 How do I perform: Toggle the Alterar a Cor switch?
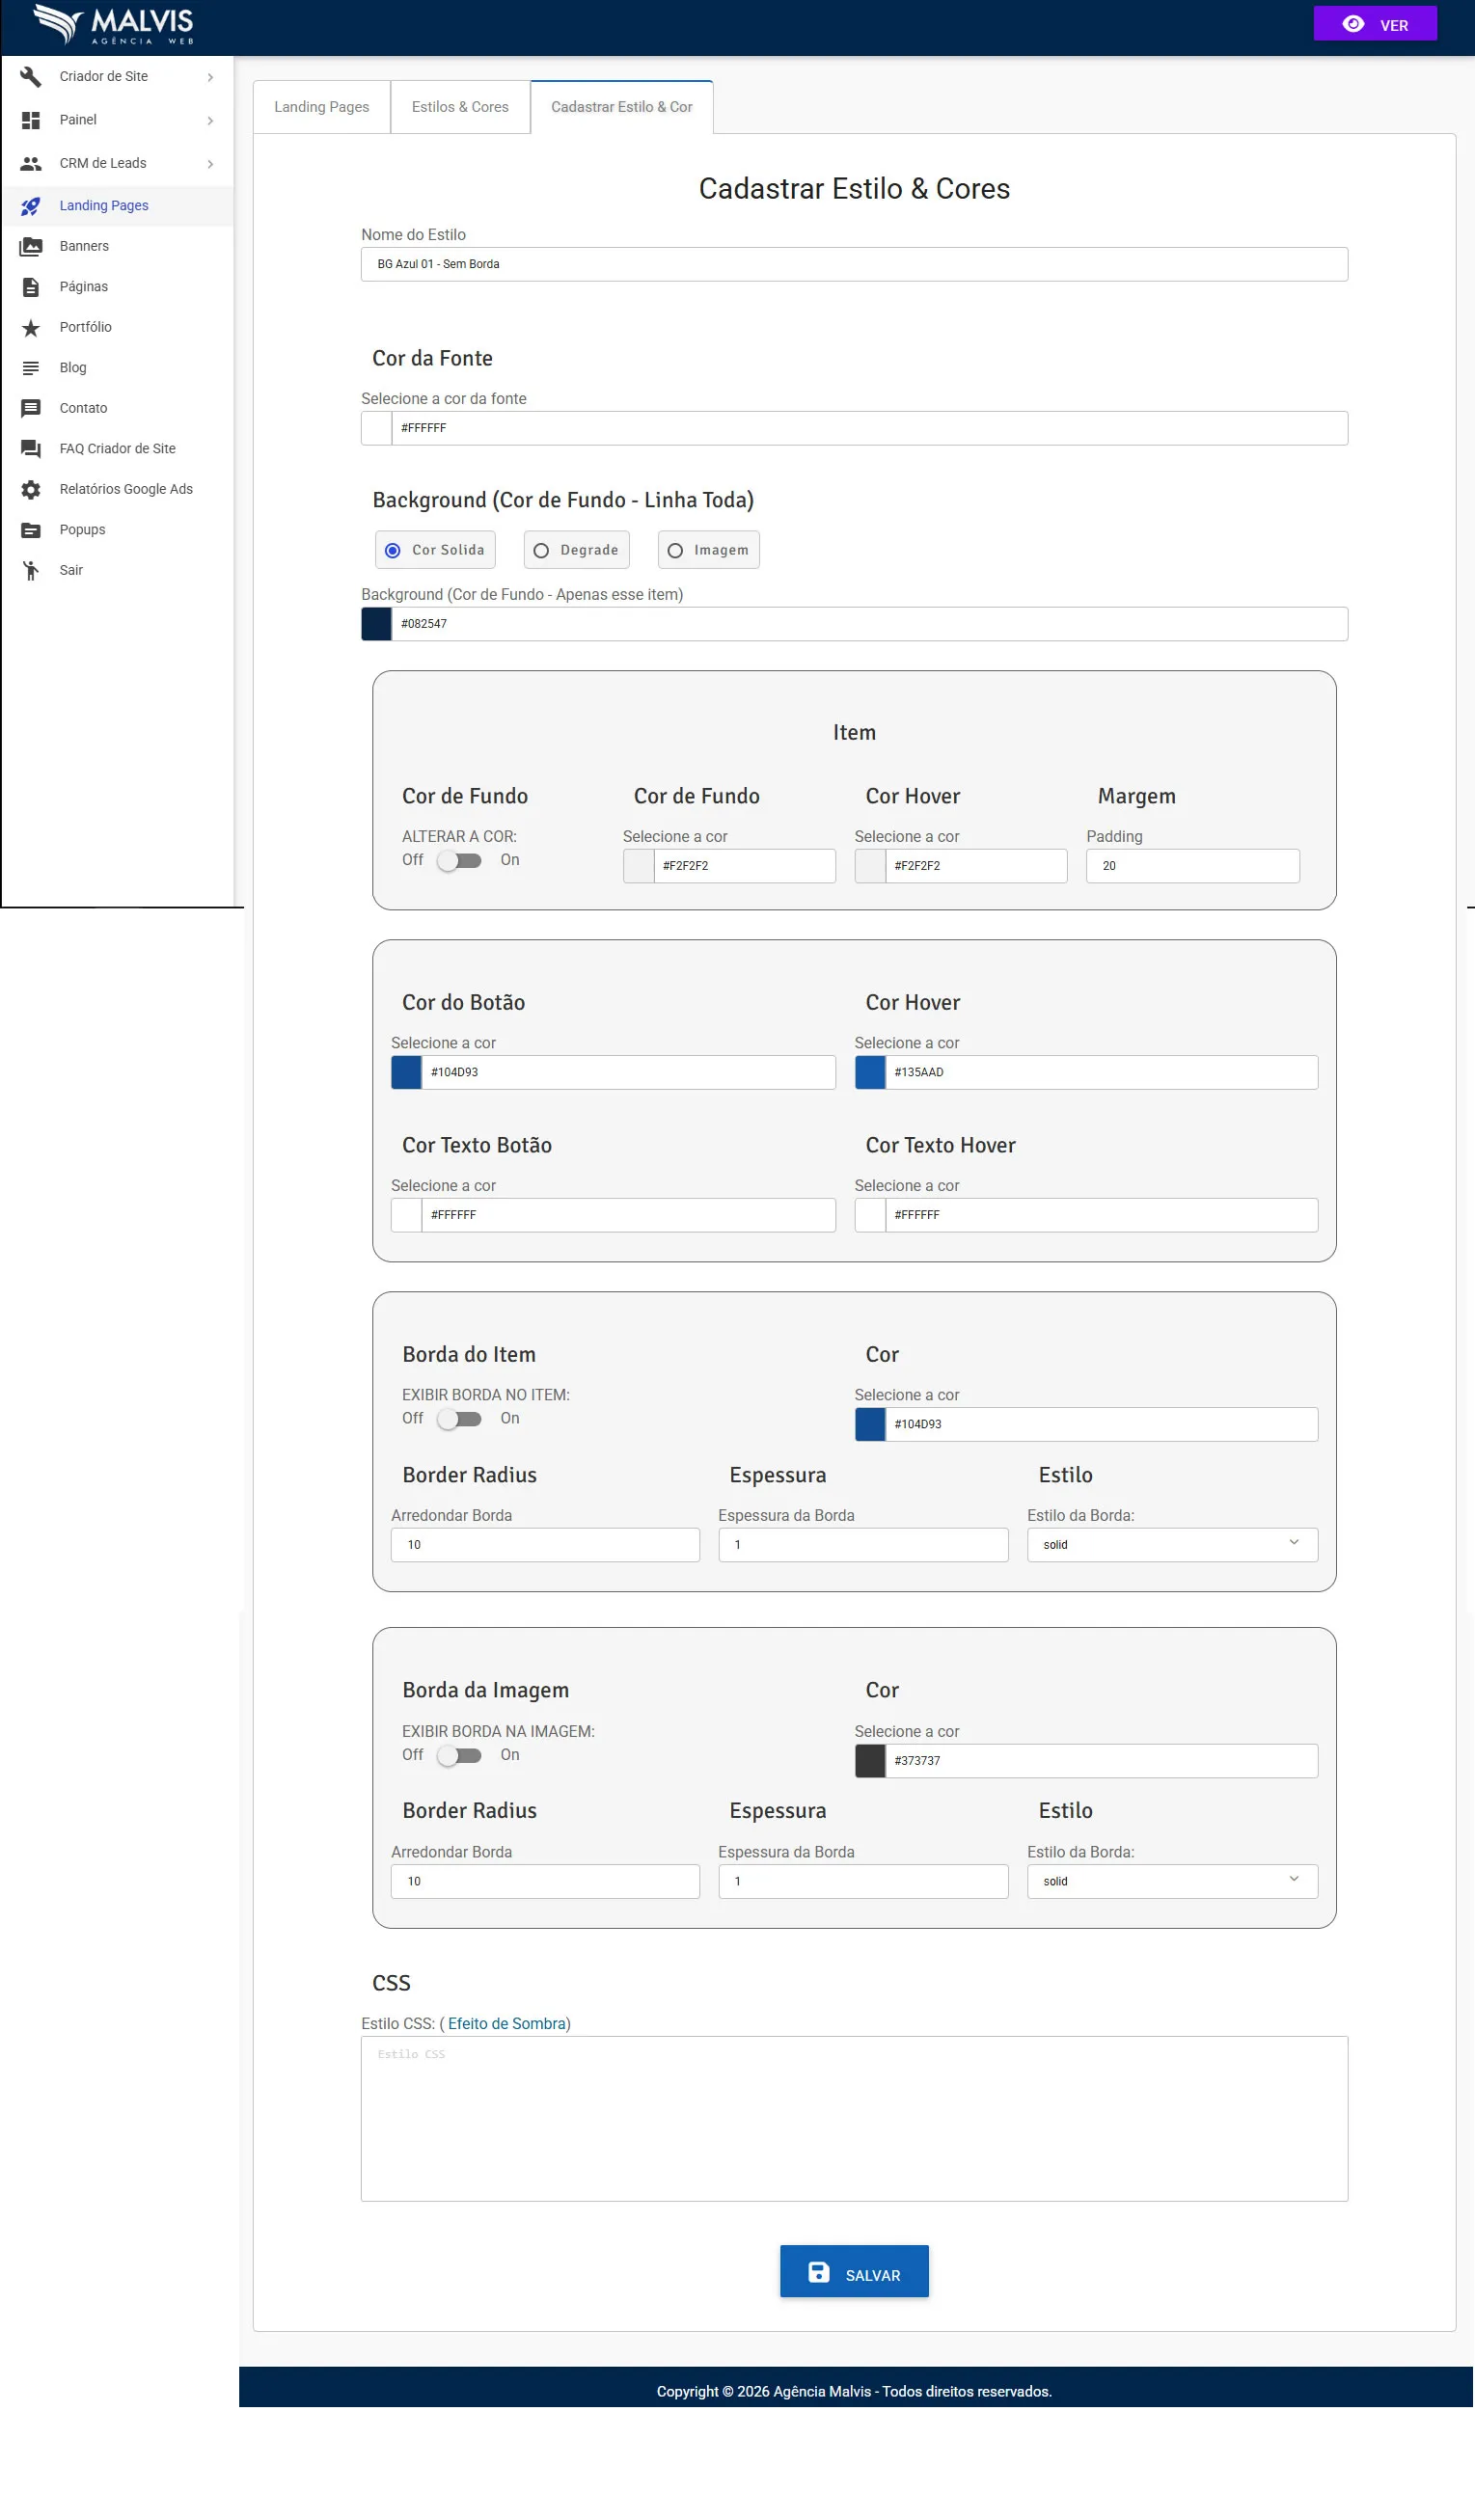click(x=459, y=861)
